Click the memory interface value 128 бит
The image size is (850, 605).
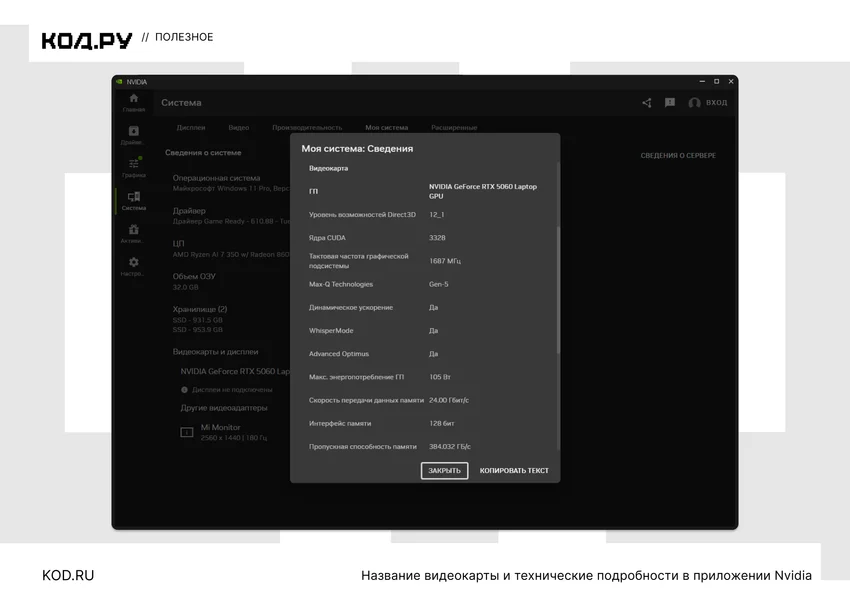point(442,423)
